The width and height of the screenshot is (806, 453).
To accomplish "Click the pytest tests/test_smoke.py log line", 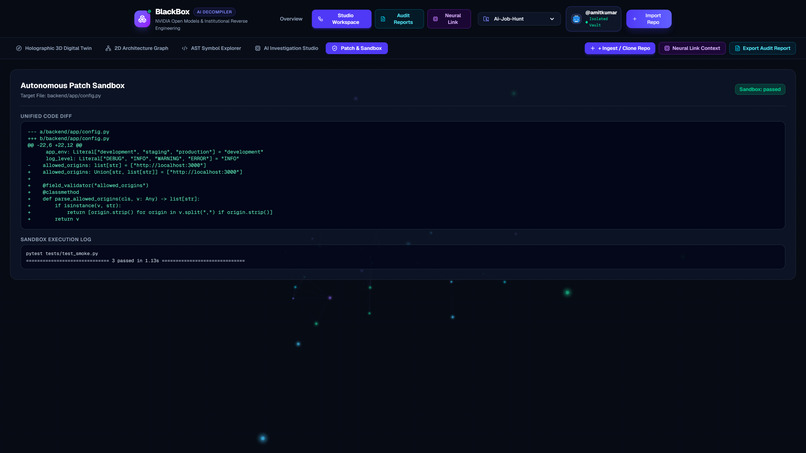I will pyautogui.click(x=62, y=253).
